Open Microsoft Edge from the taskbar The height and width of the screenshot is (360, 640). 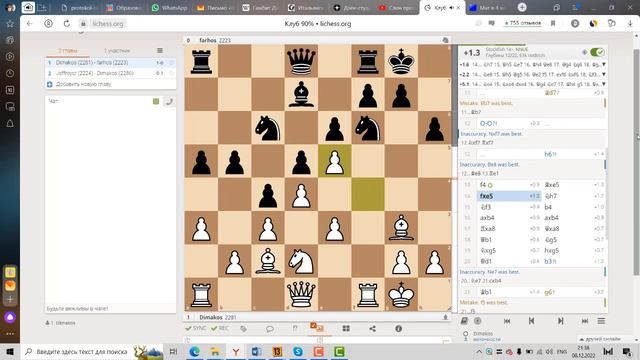pos(195,351)
